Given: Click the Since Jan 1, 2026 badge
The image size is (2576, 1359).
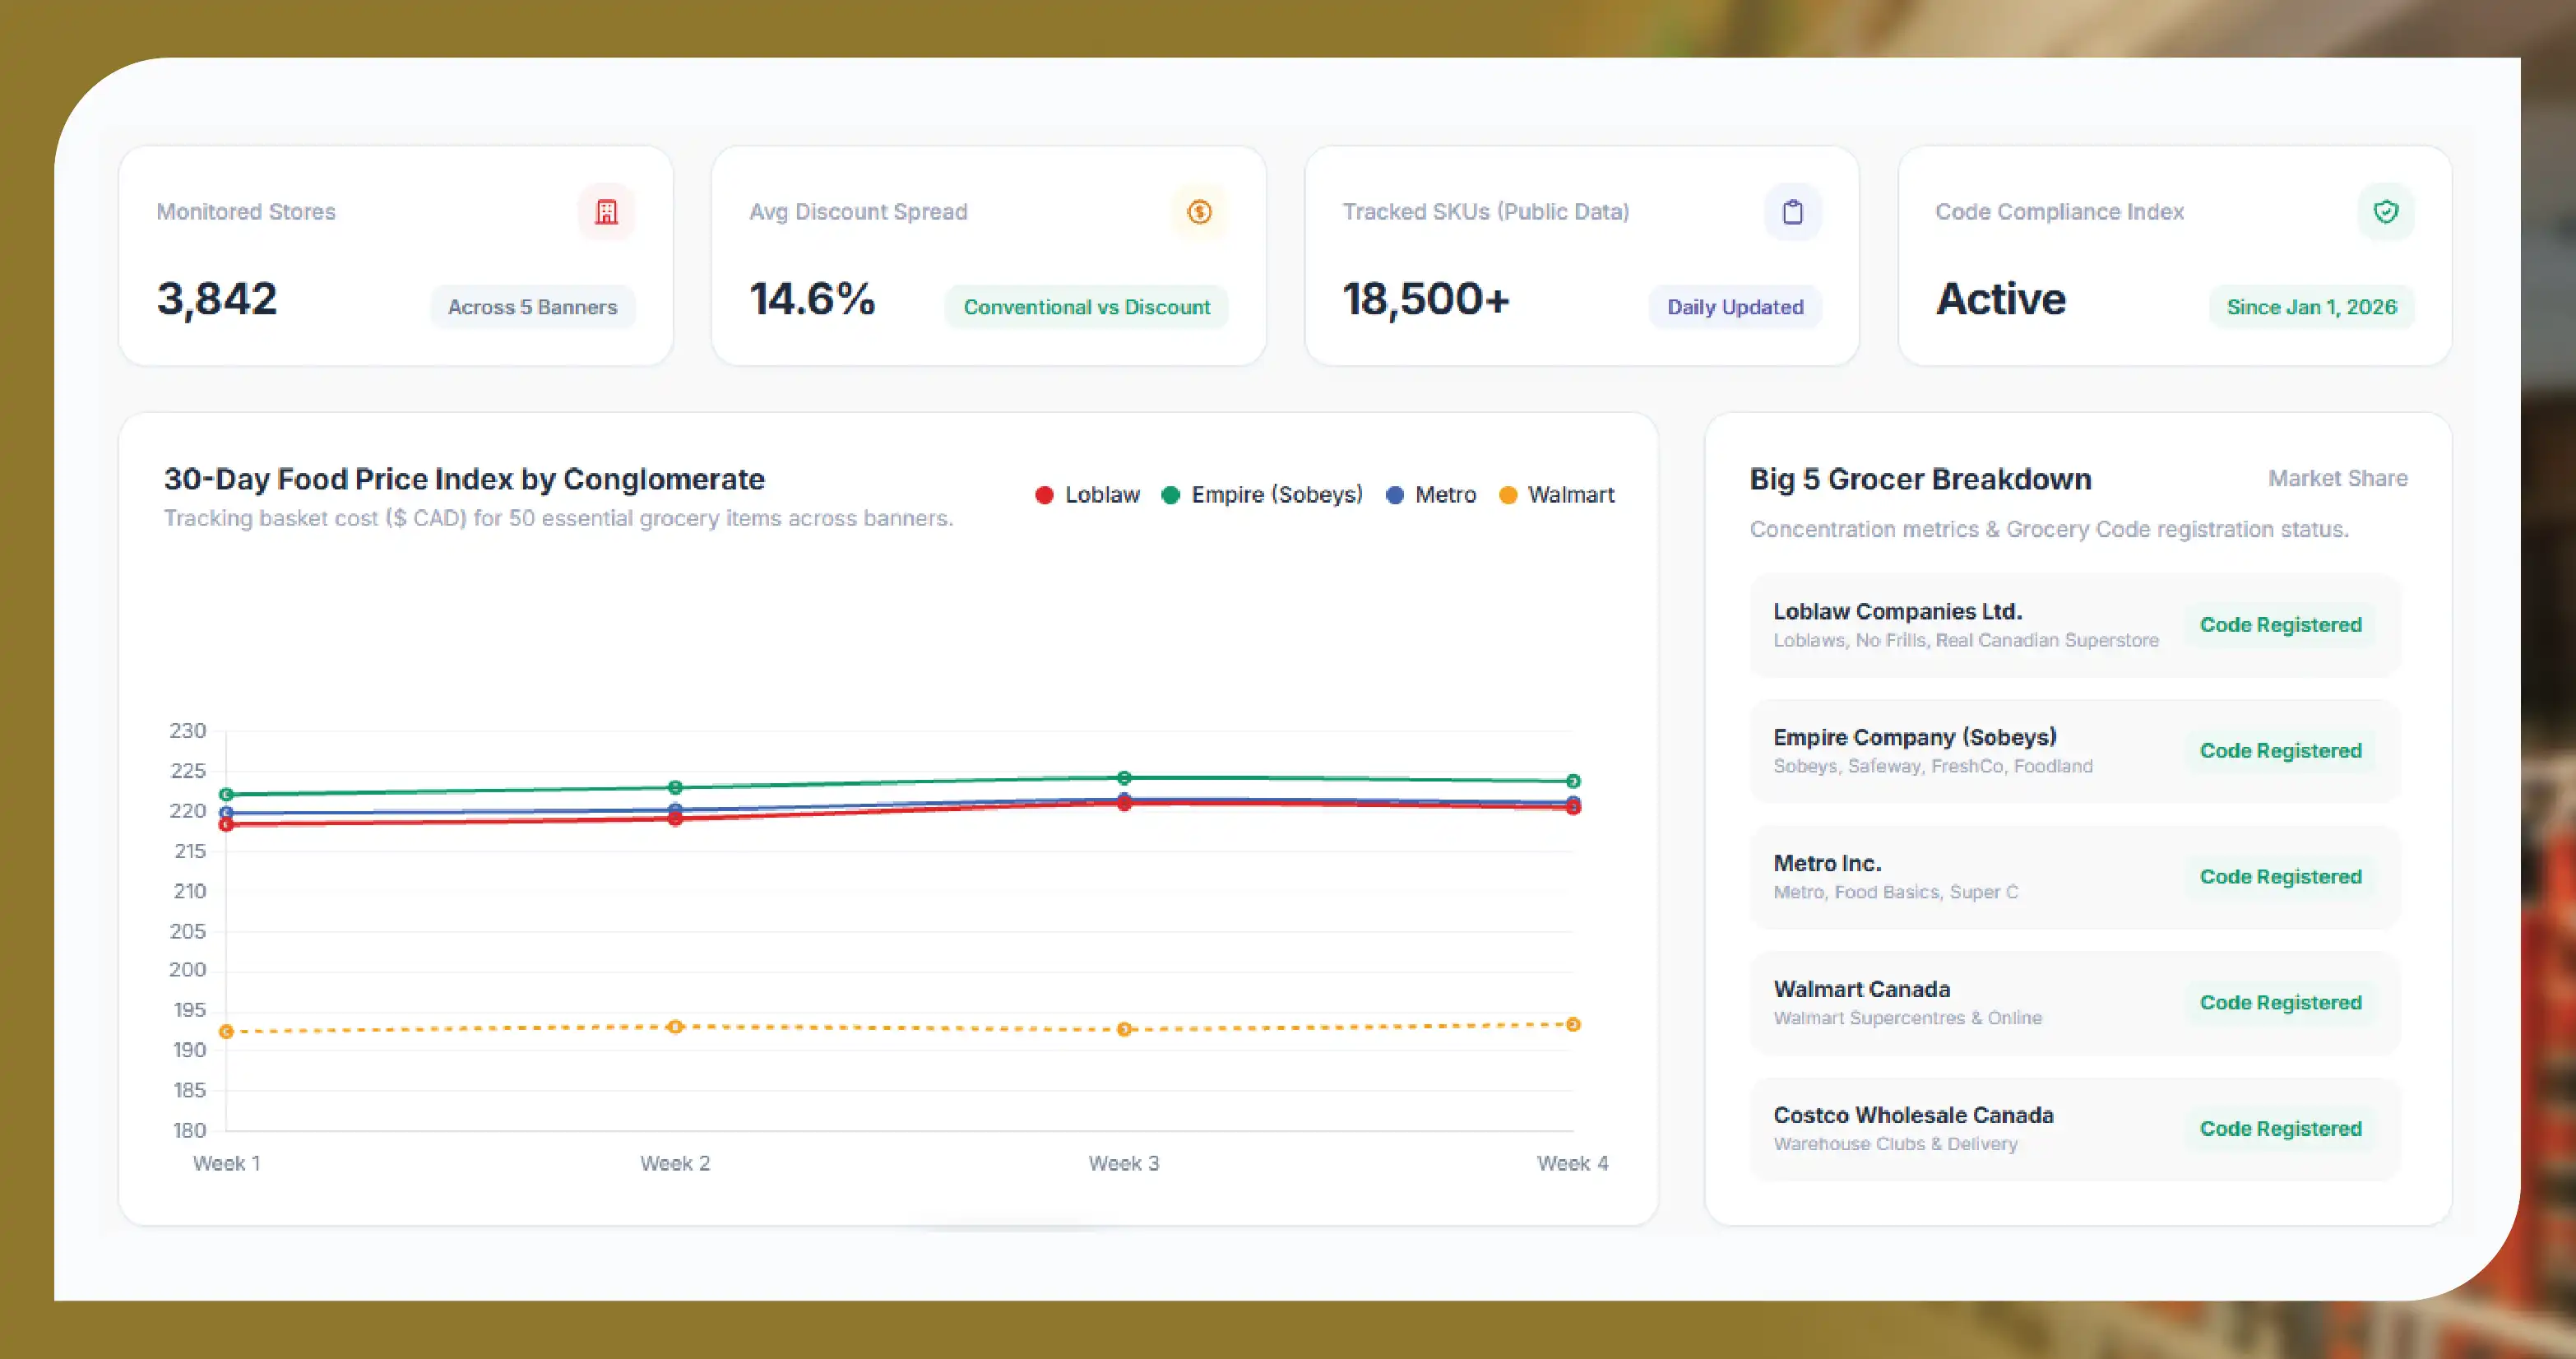Looking at the screenshot, I should 2311,307.
